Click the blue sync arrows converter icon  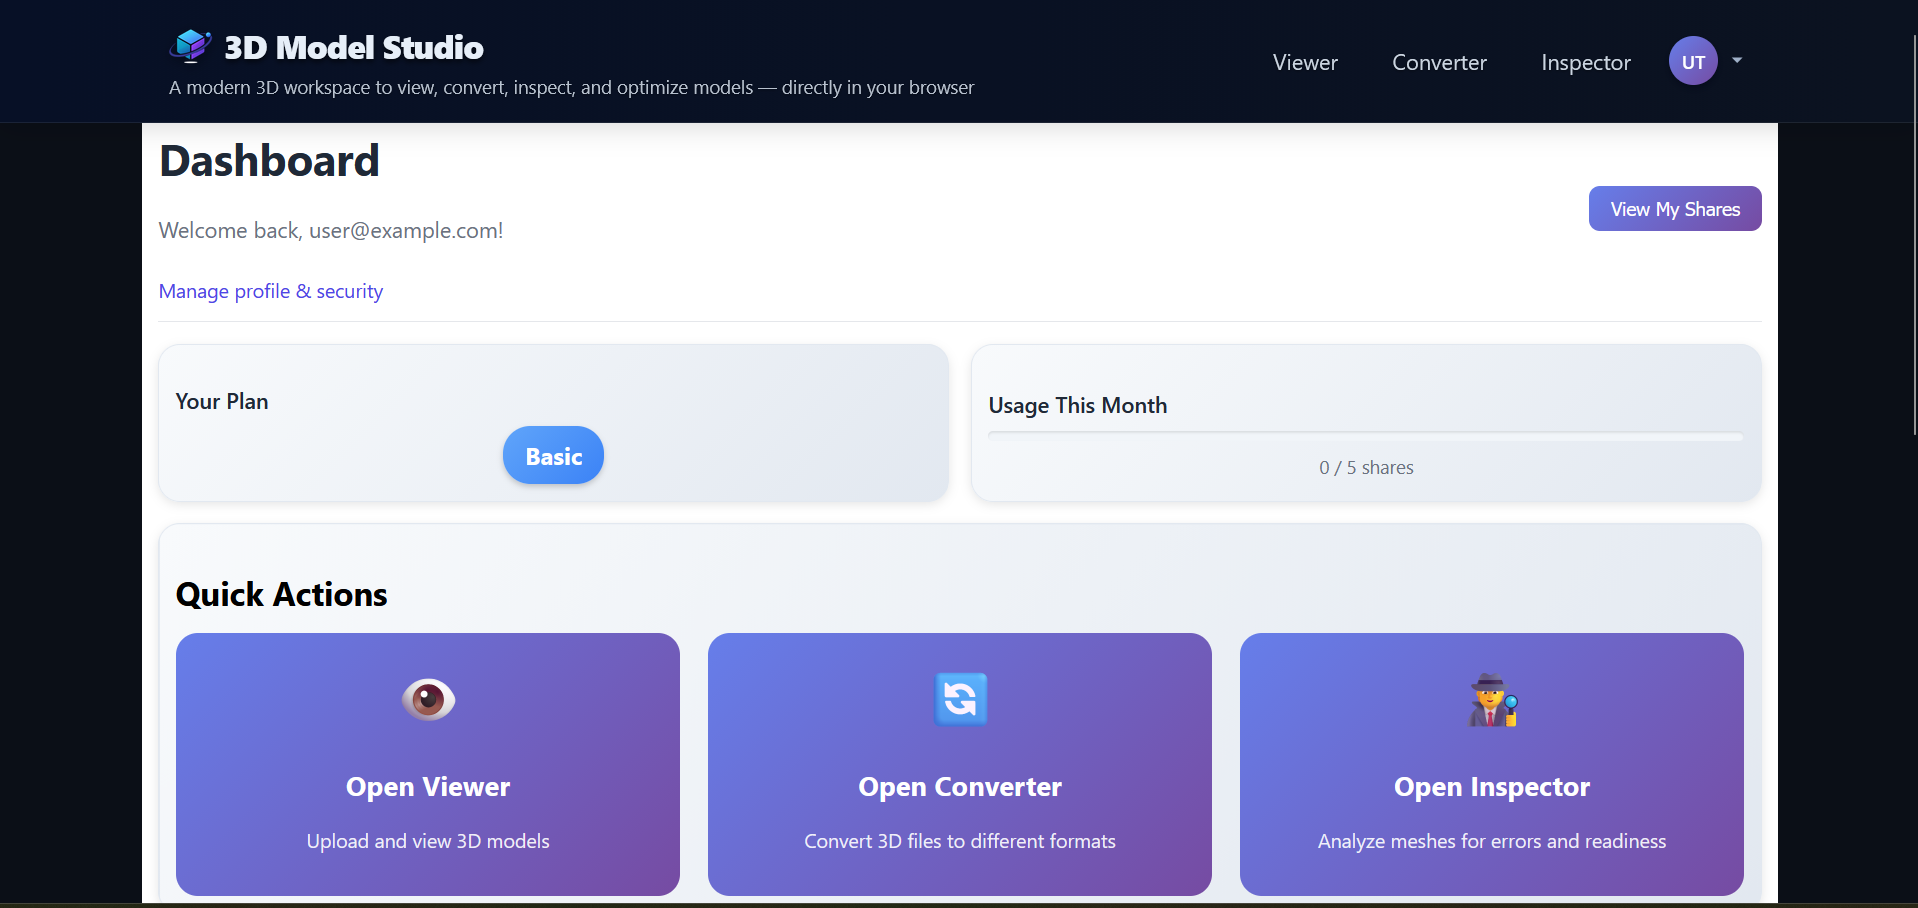pyautogui.click(x=960, y=699)
